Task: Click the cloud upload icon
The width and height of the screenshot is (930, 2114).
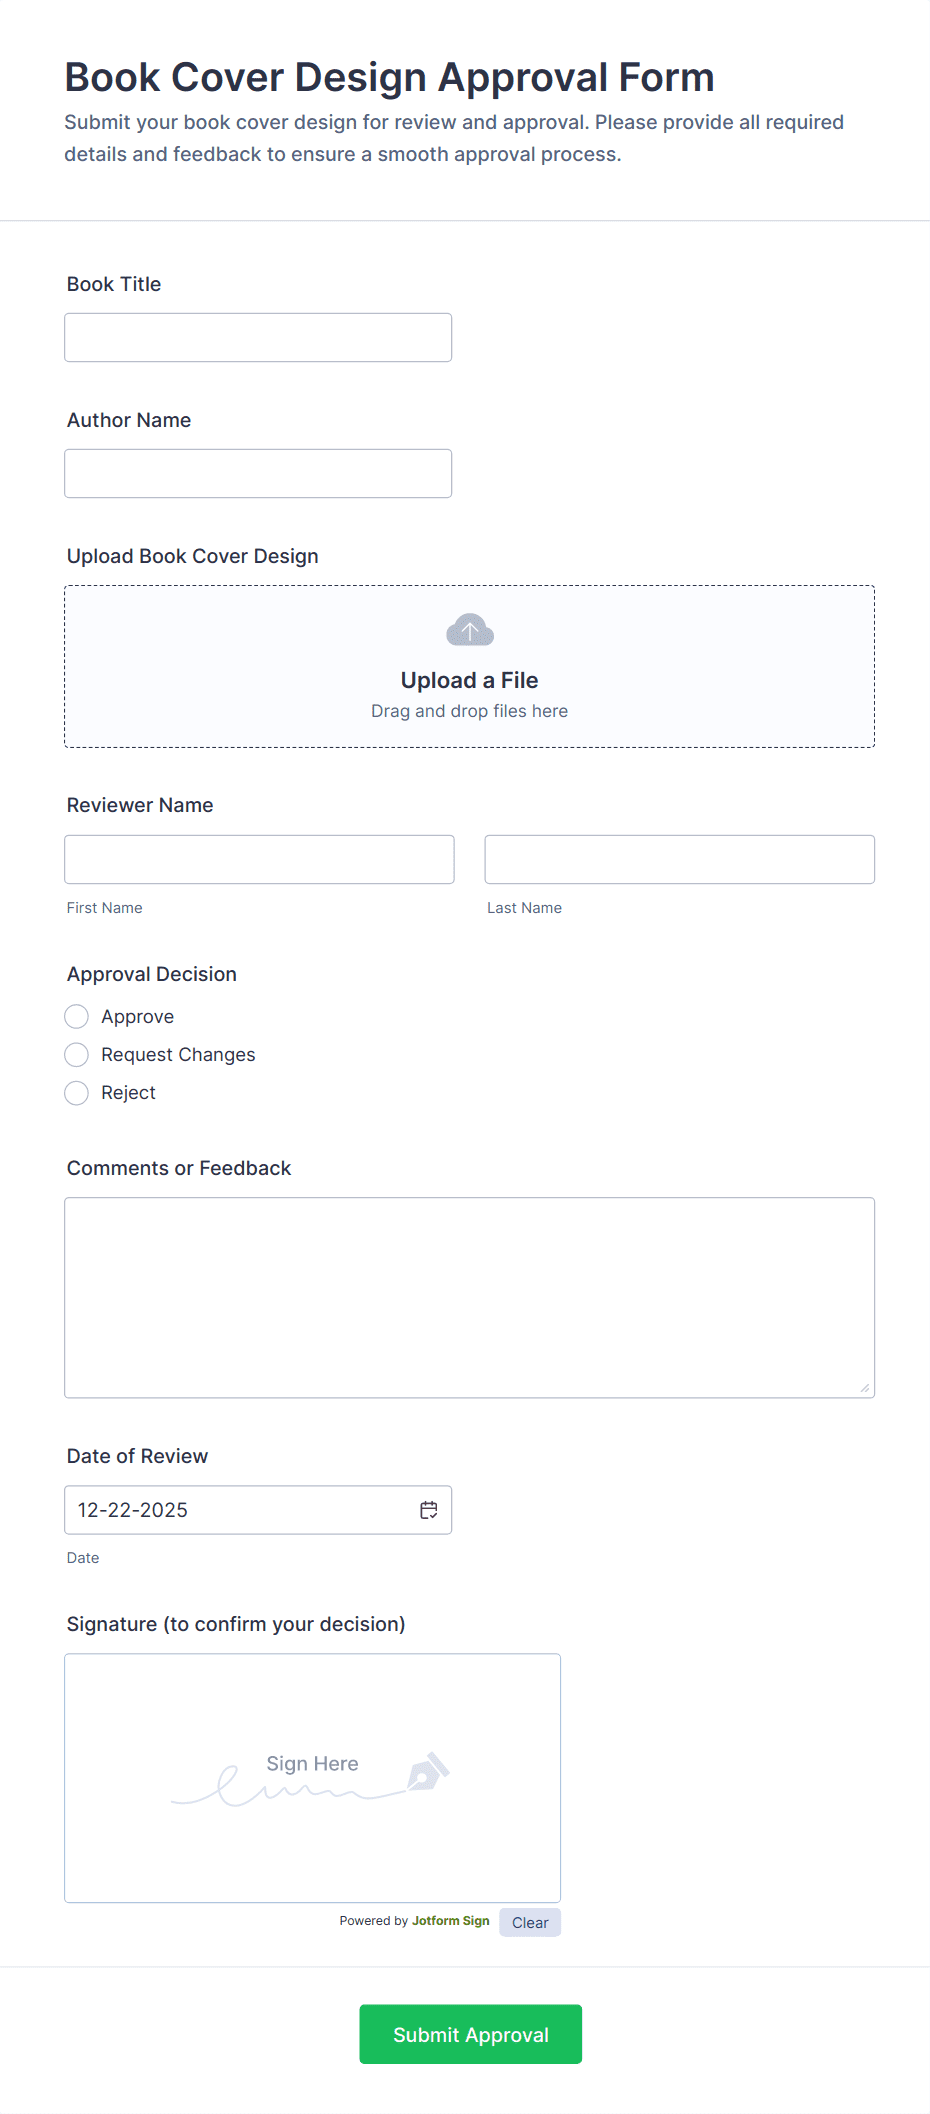Action: click(x=469, y=630)
